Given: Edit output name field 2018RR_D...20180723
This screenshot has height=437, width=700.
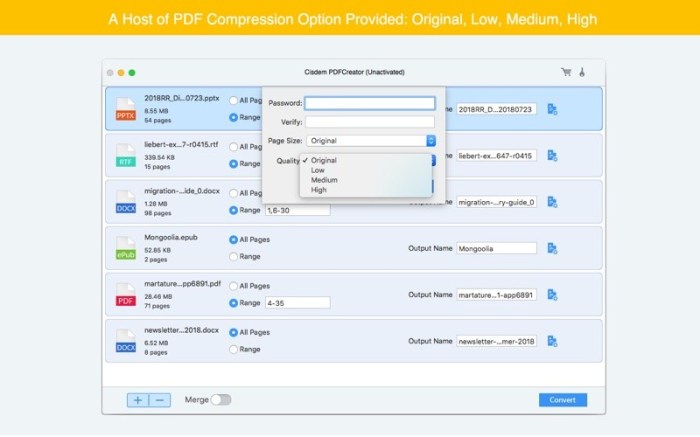Looking at the screenshot, I should [x=496, y=109].
